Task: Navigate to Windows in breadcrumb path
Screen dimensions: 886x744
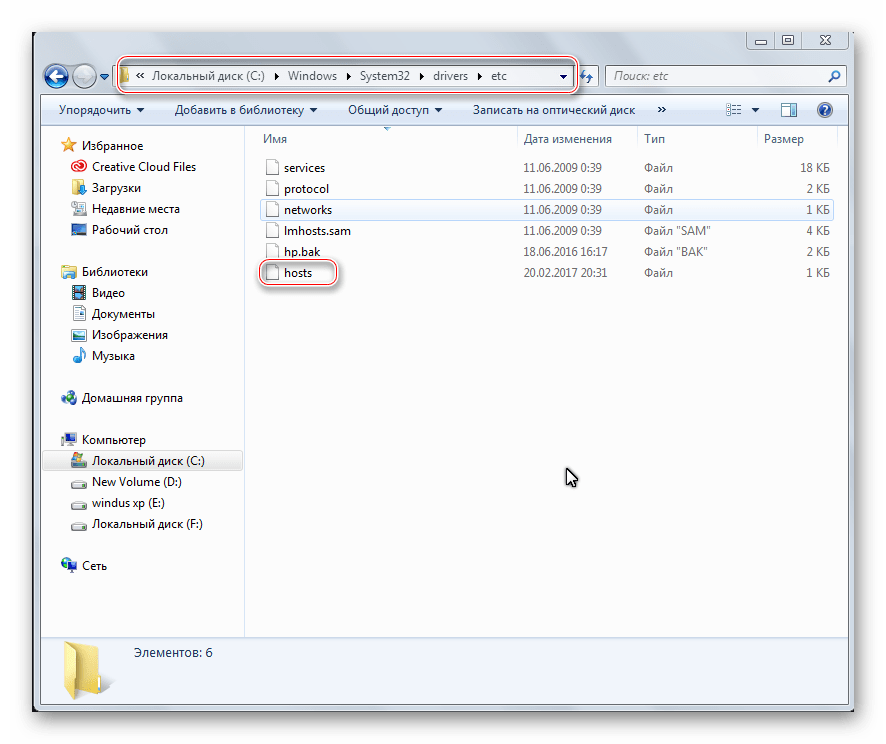Action: pos(312,76)
